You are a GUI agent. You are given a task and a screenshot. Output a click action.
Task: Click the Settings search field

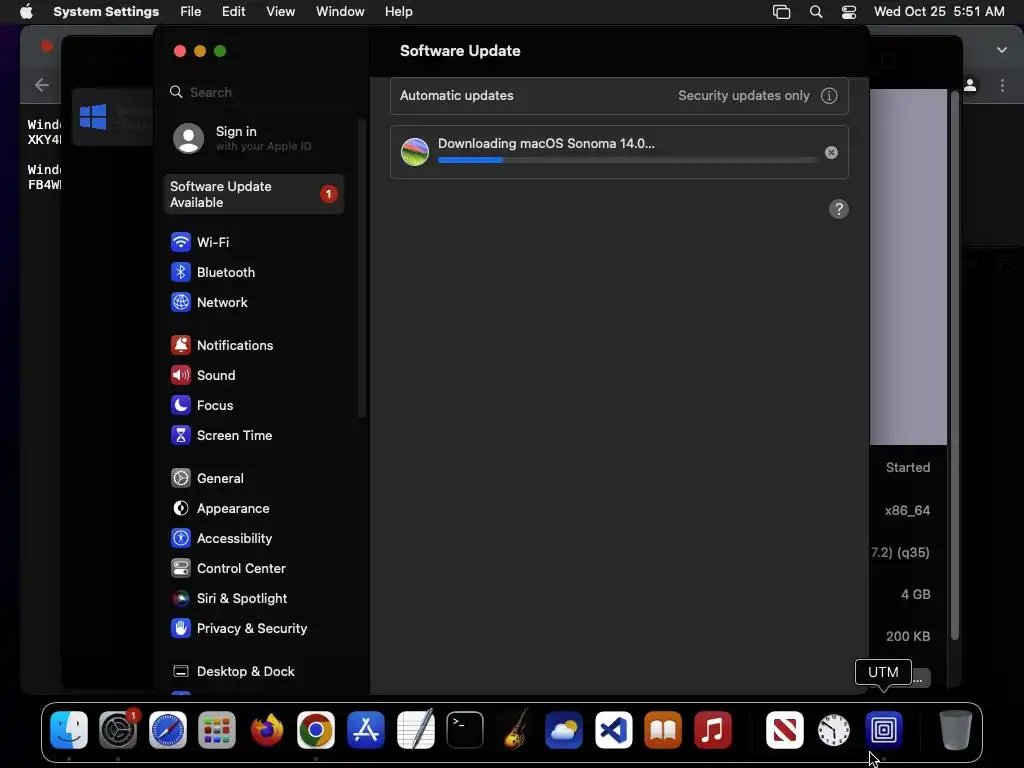coord(261,93)
